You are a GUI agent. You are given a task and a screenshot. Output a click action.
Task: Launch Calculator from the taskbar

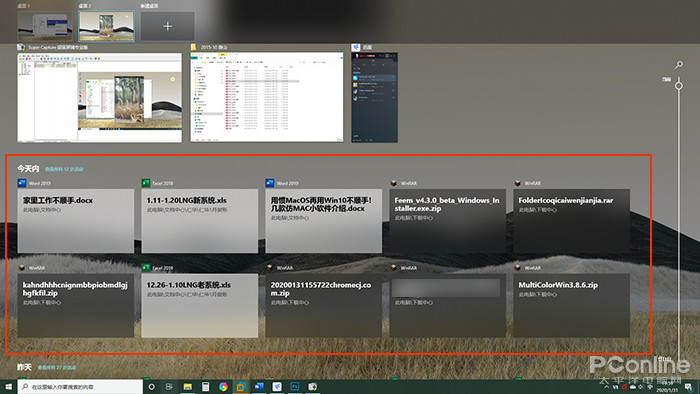[205, 387]
